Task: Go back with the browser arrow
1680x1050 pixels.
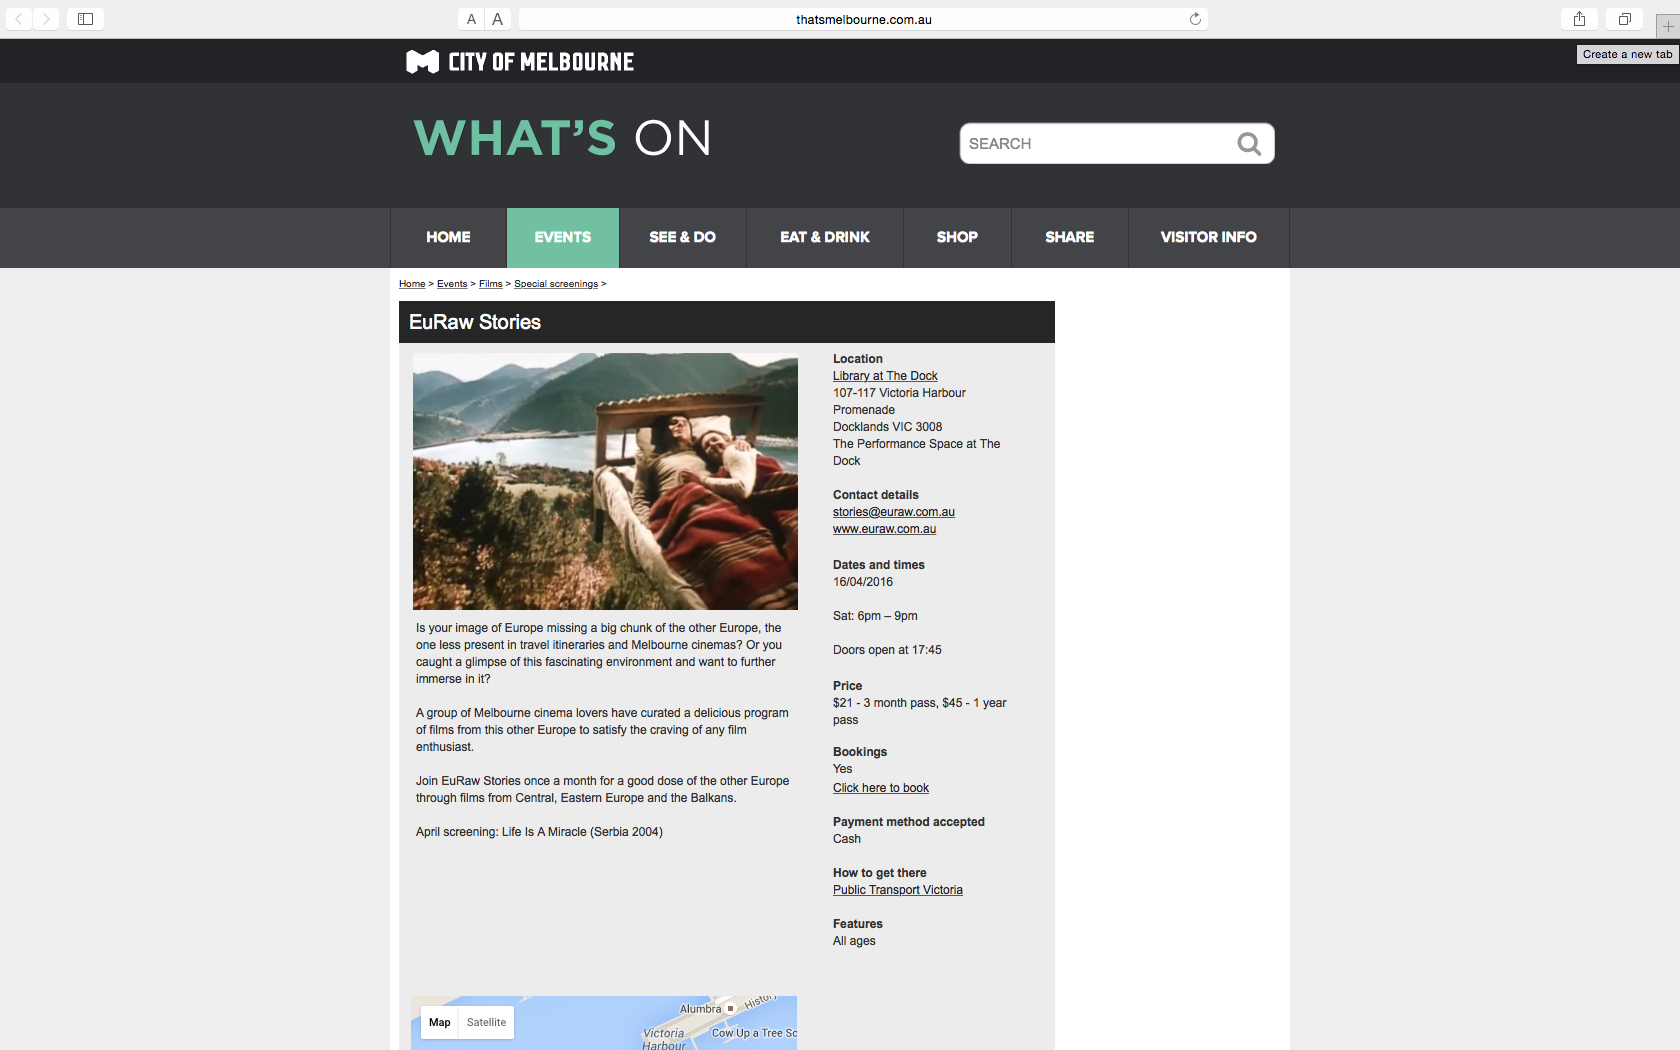Action: [19, 19]
